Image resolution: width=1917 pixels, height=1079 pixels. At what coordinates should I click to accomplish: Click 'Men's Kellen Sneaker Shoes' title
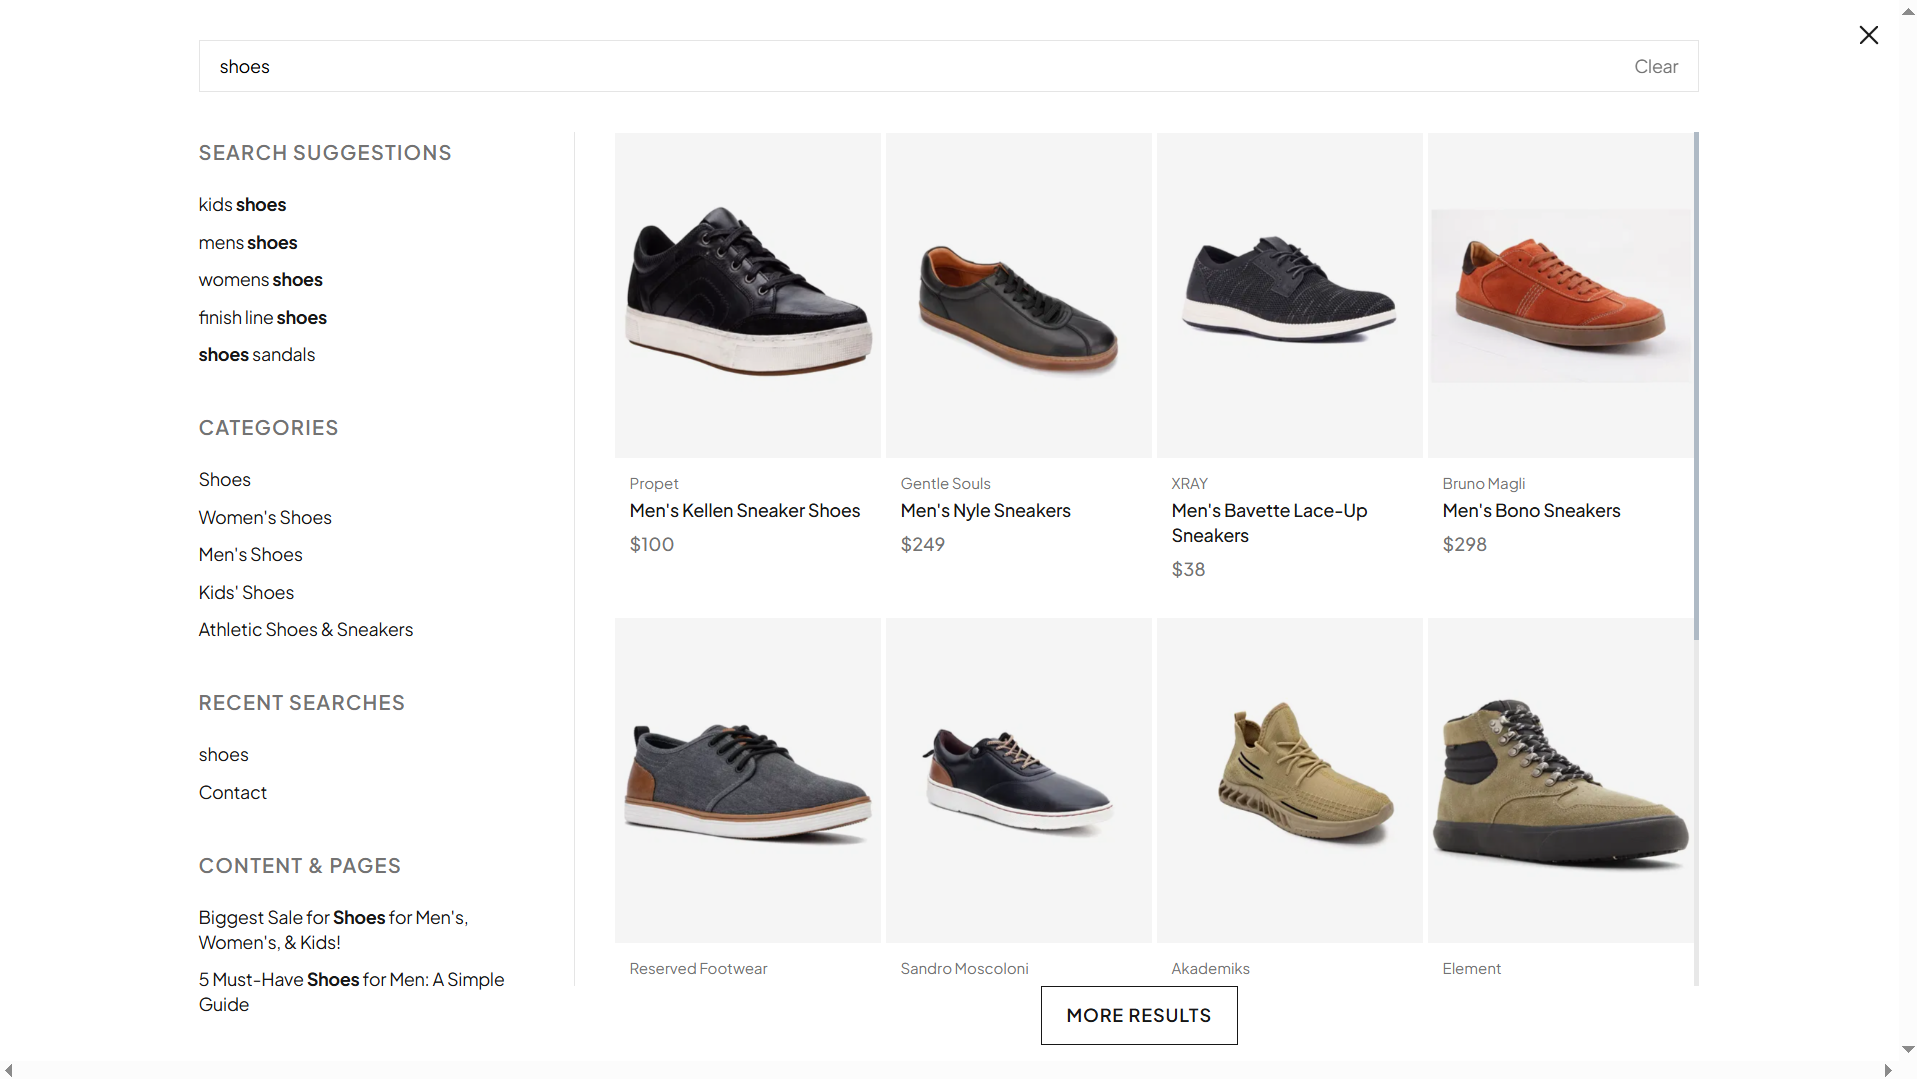[x=744, y=510]
